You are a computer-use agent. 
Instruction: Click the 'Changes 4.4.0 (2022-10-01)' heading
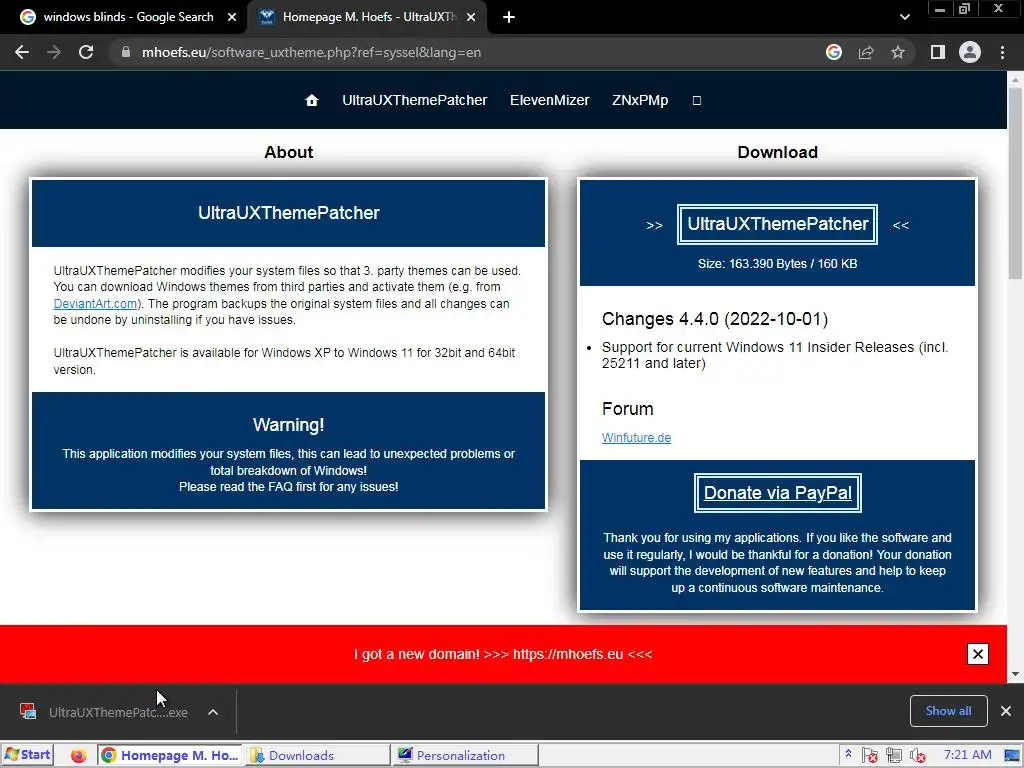tap(714, 319)
